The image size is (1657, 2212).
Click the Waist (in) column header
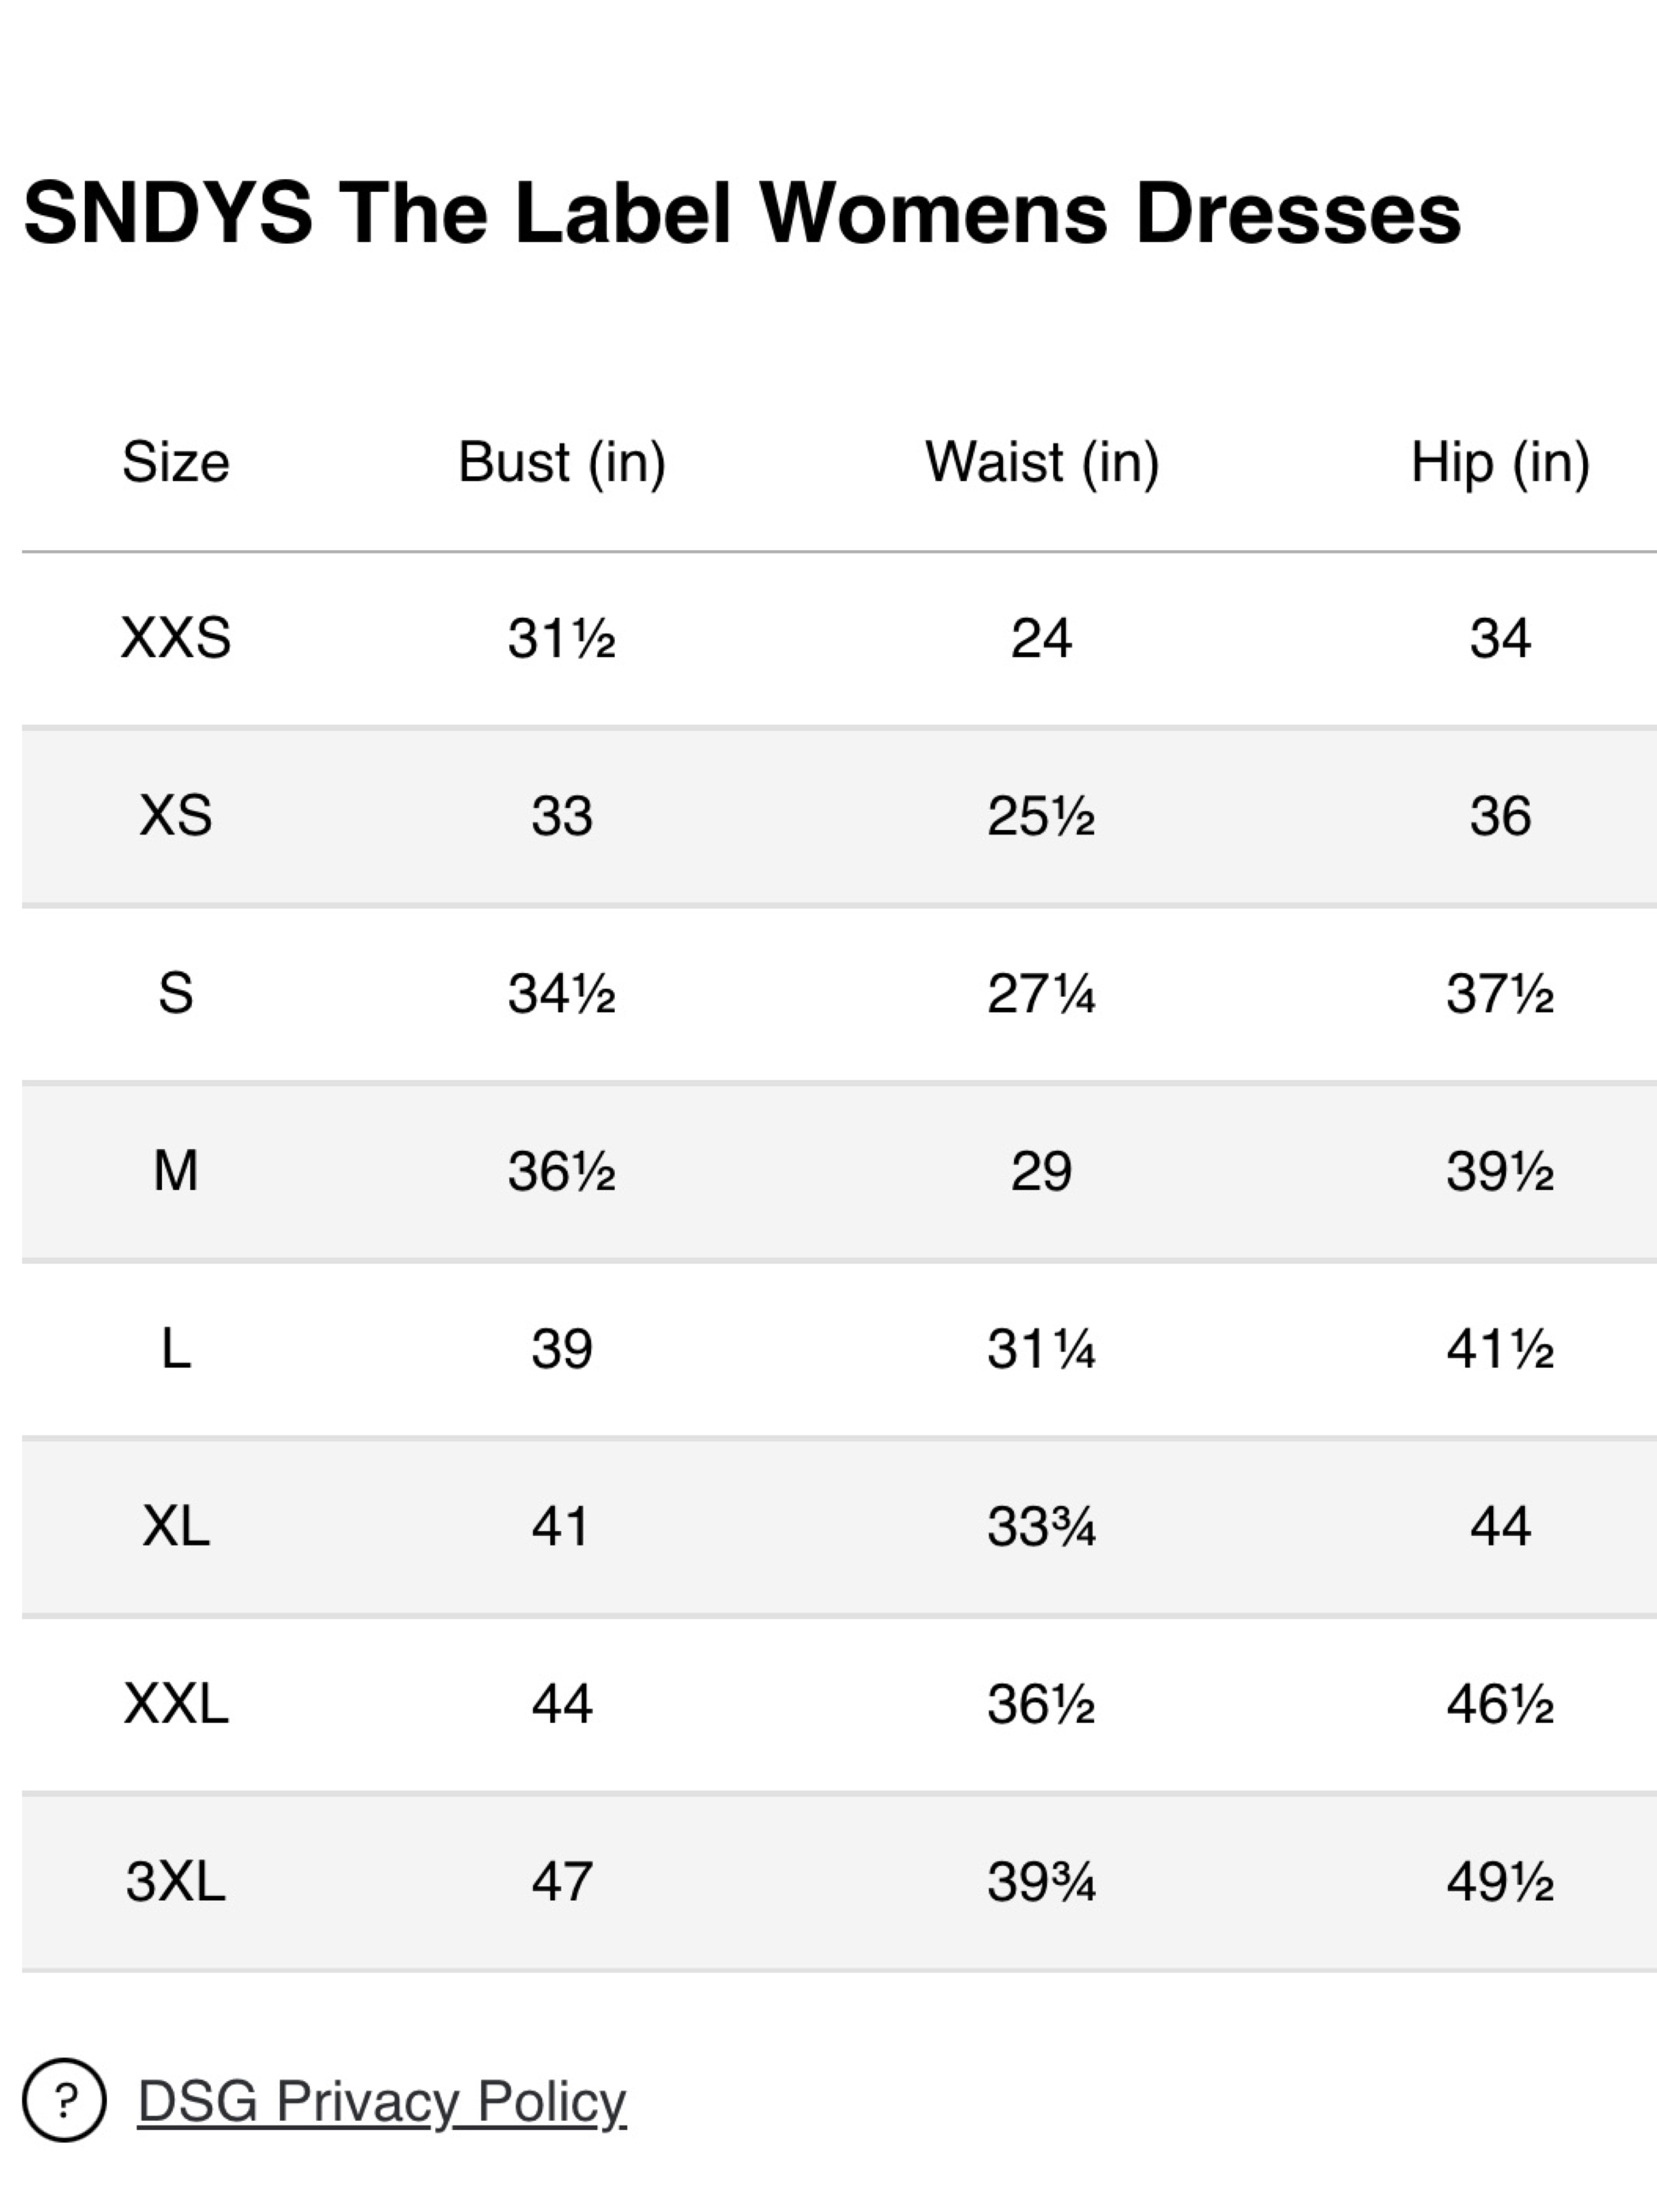[1042, 462]
